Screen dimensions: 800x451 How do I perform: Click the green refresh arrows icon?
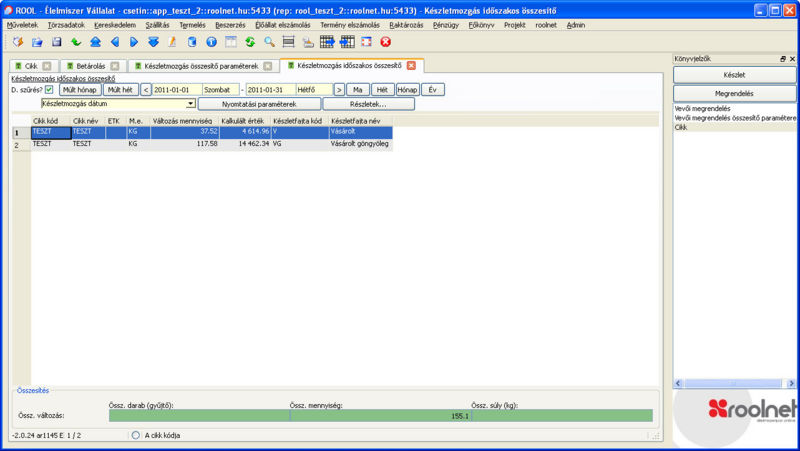tap(250, 42)
